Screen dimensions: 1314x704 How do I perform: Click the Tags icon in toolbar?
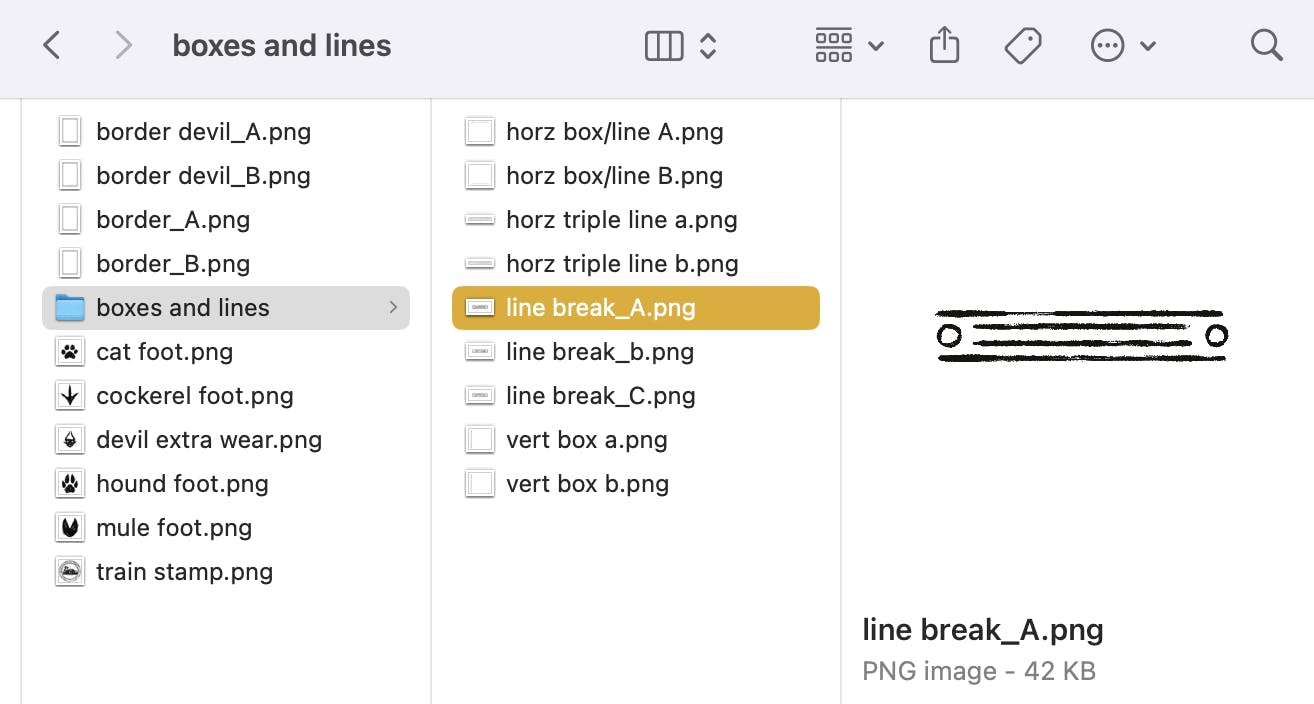pyautogui.click(x=1023, y=45)
